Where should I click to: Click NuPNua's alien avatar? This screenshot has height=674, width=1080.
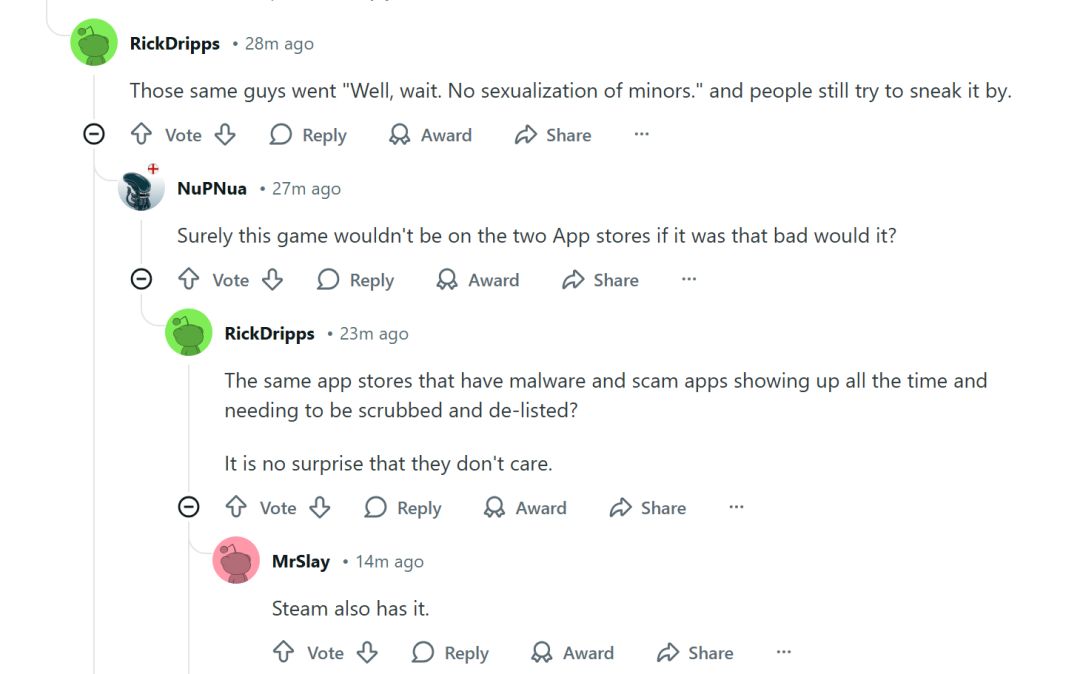pos(141,188)
